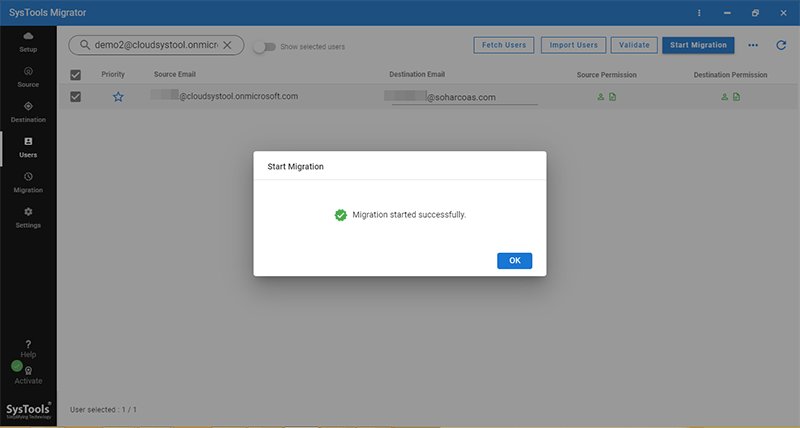The image size is (800, 428).
Task: Clear the search field with the X
Action: point(227,45)
